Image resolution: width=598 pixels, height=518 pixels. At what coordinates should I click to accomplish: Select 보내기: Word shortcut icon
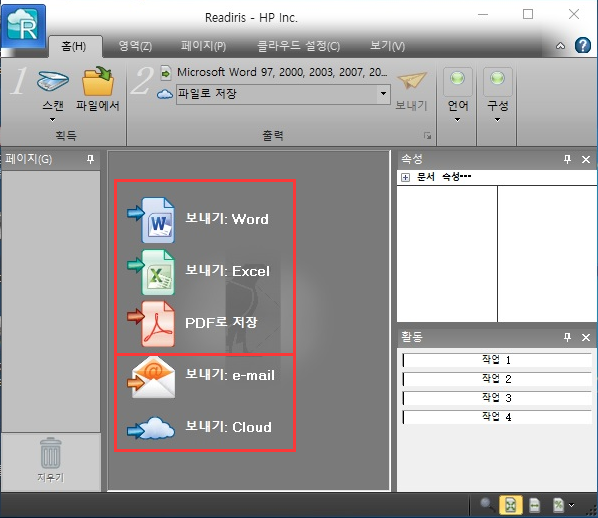pyautogui.click(x=151, y=220)
